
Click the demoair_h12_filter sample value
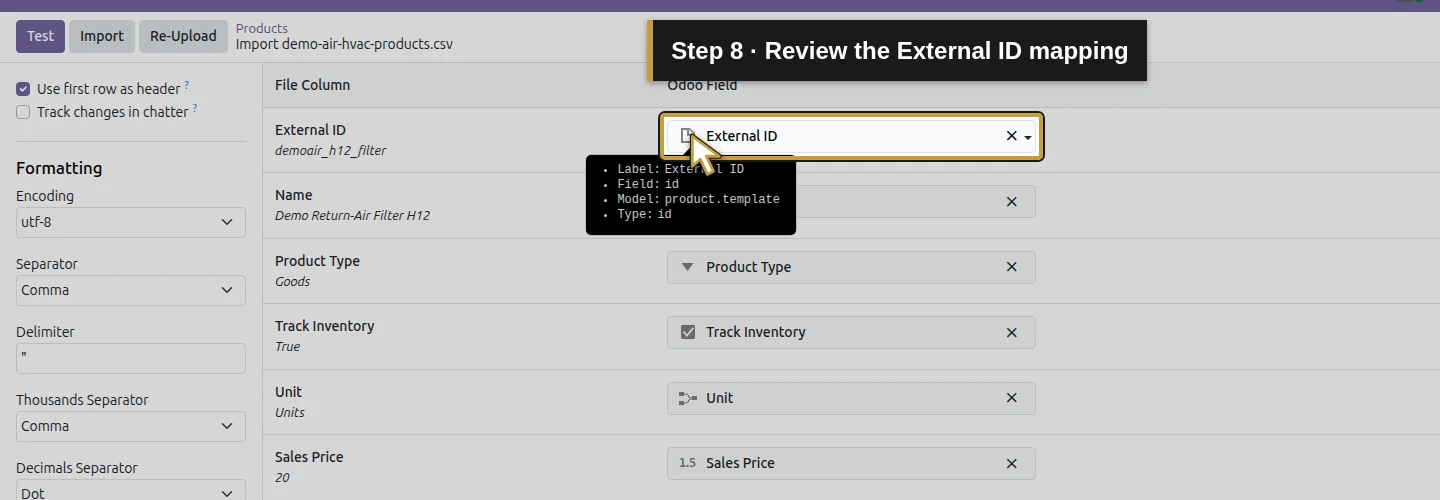330,151
